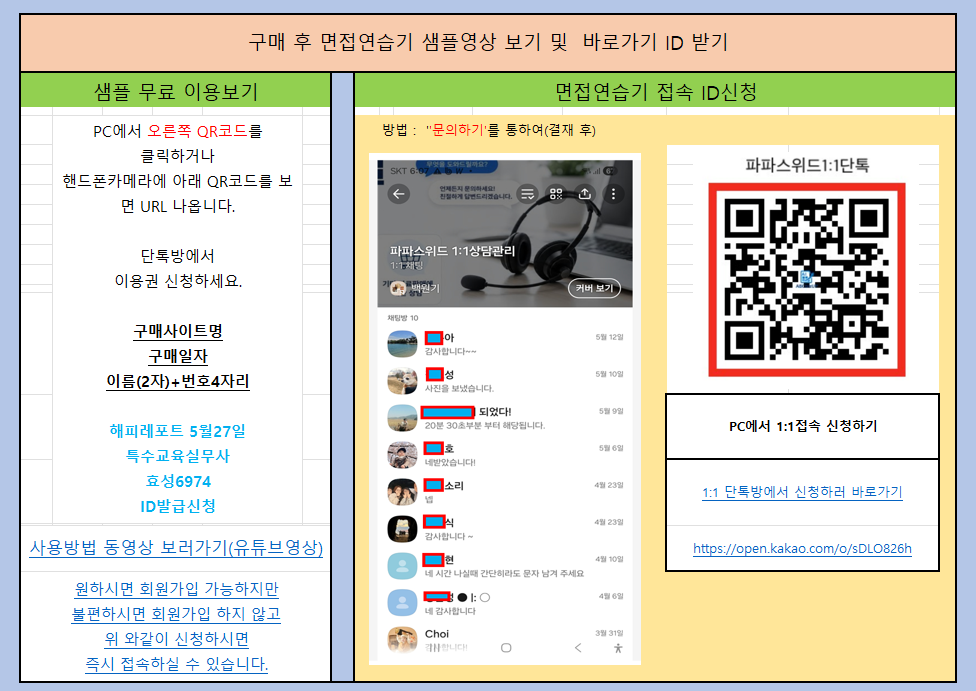
Task: Select chat row with message 감사합니다~~
Action: 505,344
